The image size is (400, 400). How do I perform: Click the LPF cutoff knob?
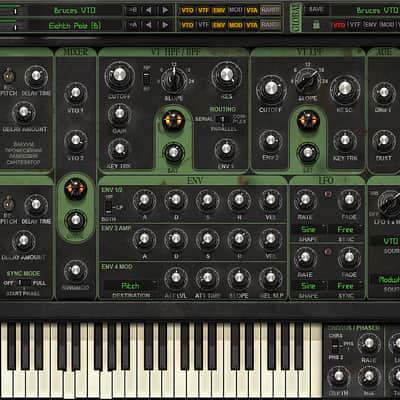point(271,89)
